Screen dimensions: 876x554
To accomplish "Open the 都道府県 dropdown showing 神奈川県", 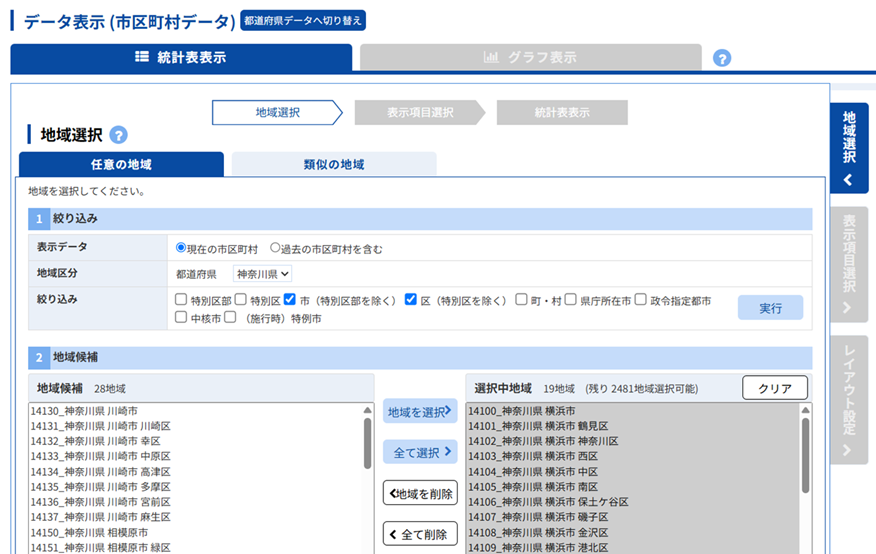I will [262, 274].
